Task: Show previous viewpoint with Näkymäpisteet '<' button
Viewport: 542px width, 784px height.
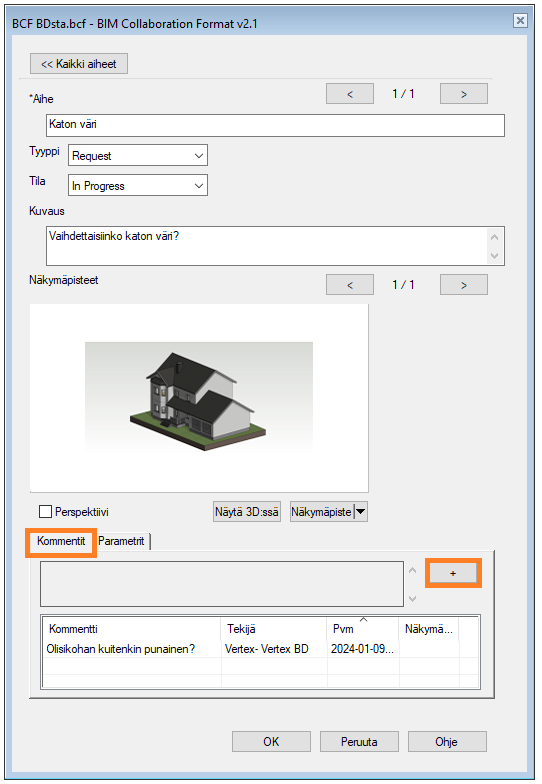Action: [350, 284]
